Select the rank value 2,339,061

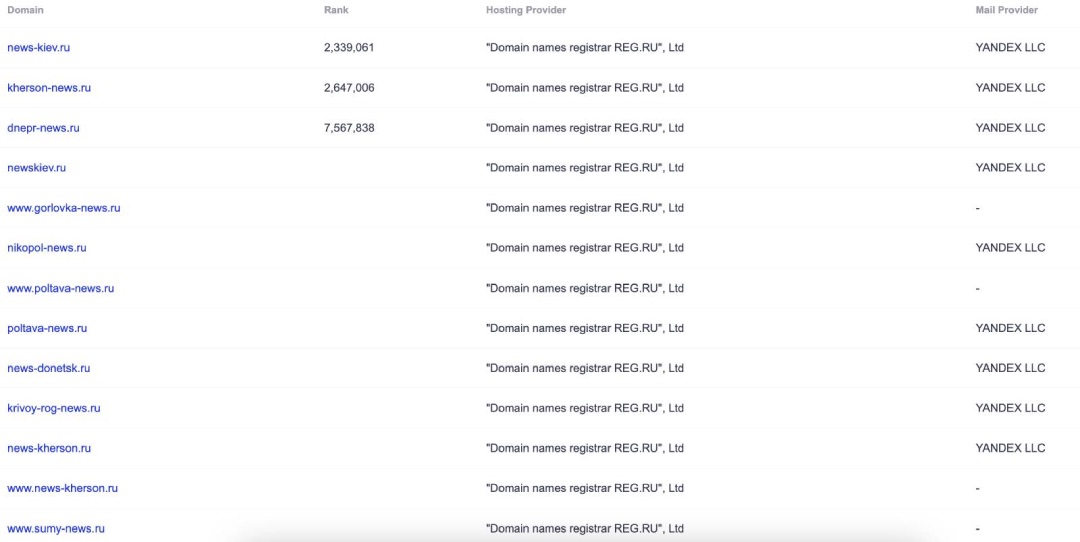(349, 48)
